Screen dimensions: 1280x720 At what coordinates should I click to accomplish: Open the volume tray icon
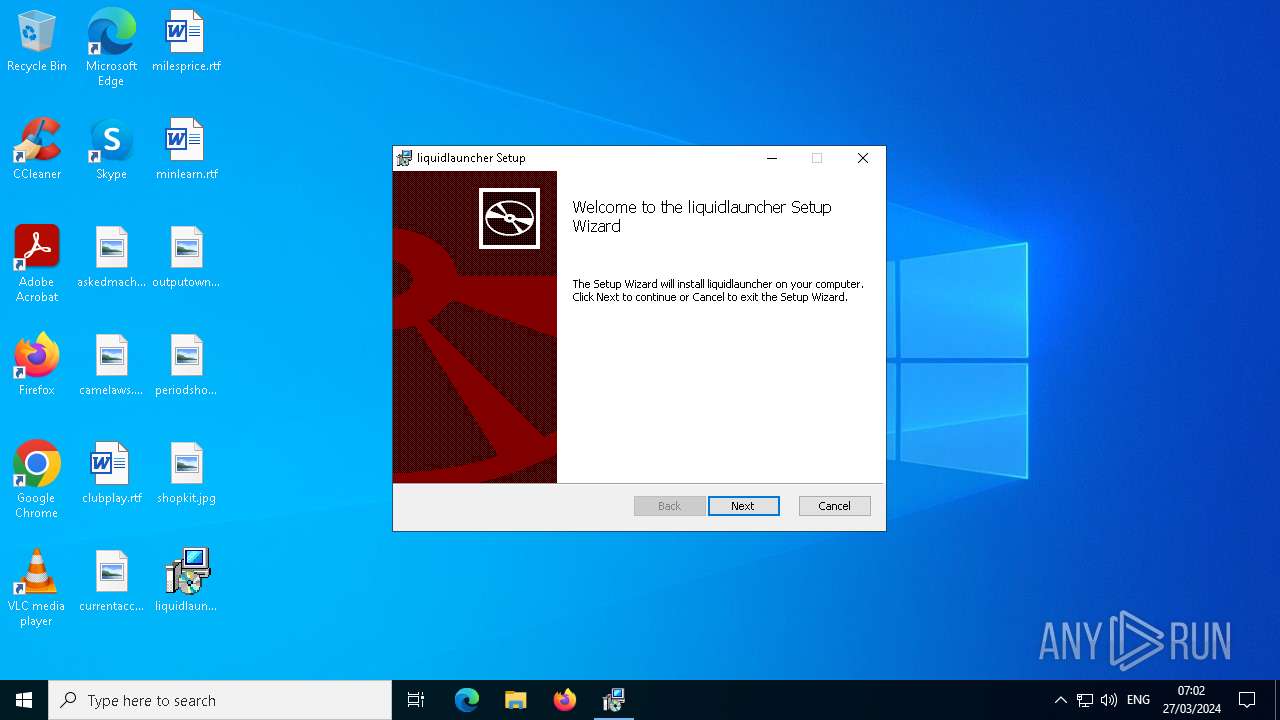(x=1109, y=700)
